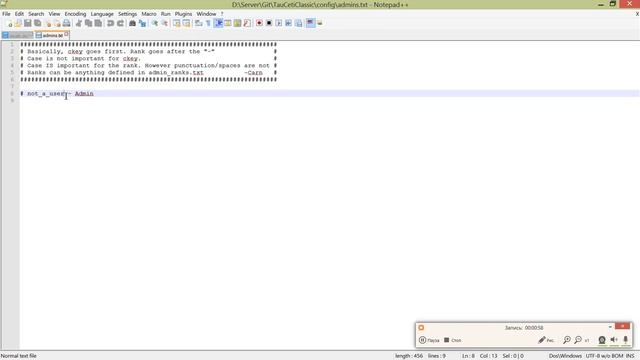Open the Macro menu
Image resolution: width=640 pixels, height=360 pixels.
[149, 14]
